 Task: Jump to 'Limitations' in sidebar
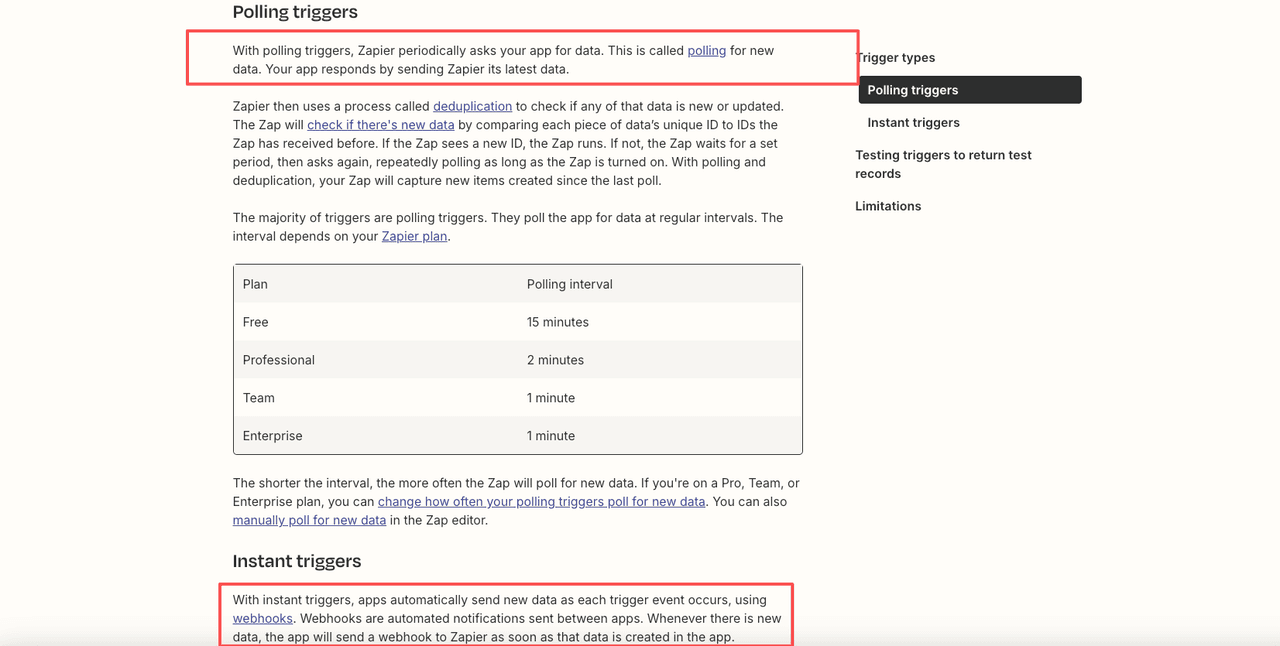click(x=888, y=206)
